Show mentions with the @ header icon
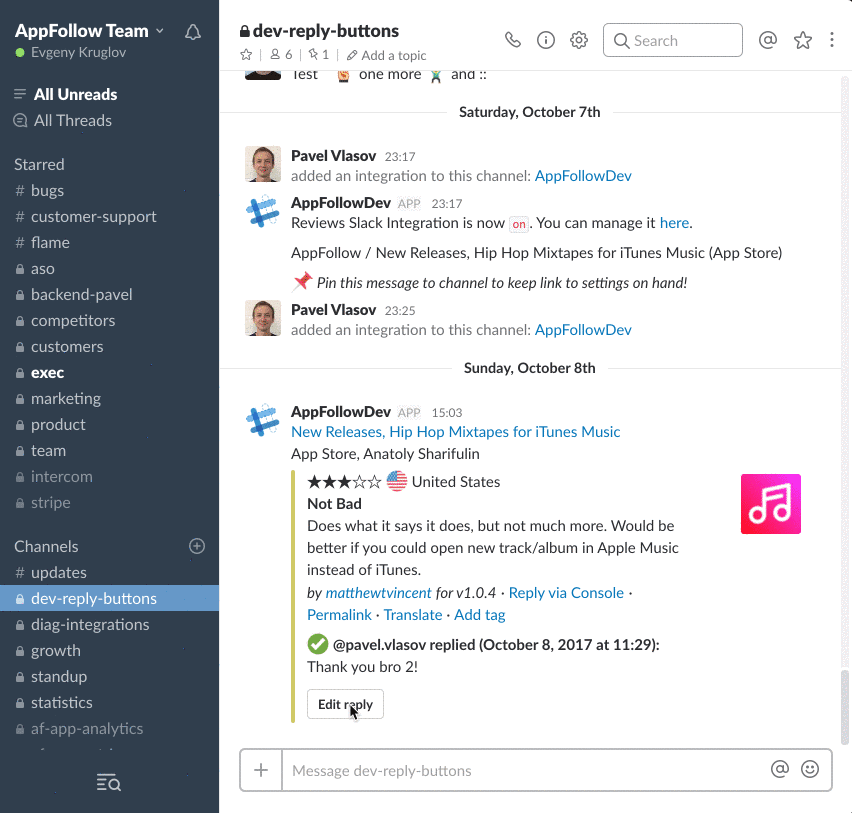This screenshot has height=813, width=852. tap(768, 40)
